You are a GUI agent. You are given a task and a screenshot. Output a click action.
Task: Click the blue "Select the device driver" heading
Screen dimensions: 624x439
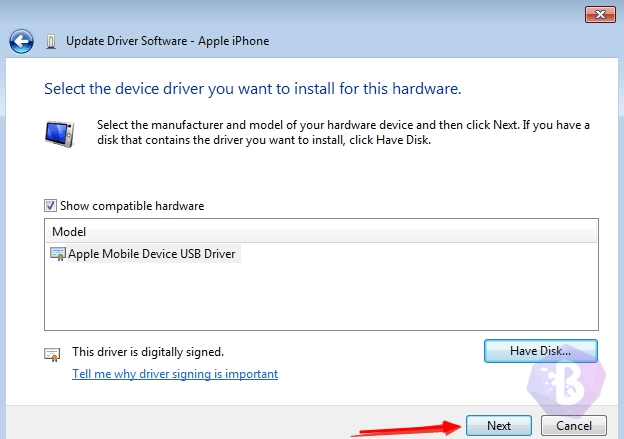[x=252, y=89]
